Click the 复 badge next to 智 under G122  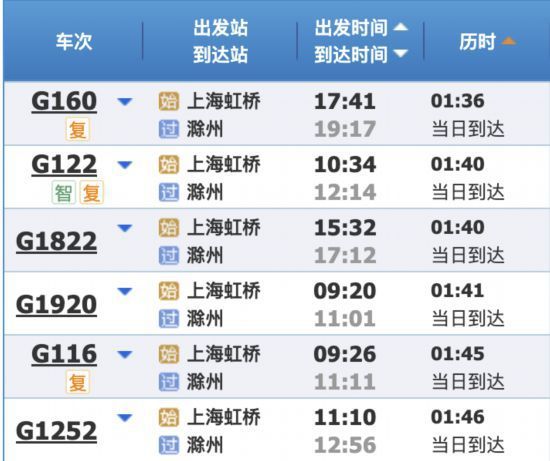[92, 193]
